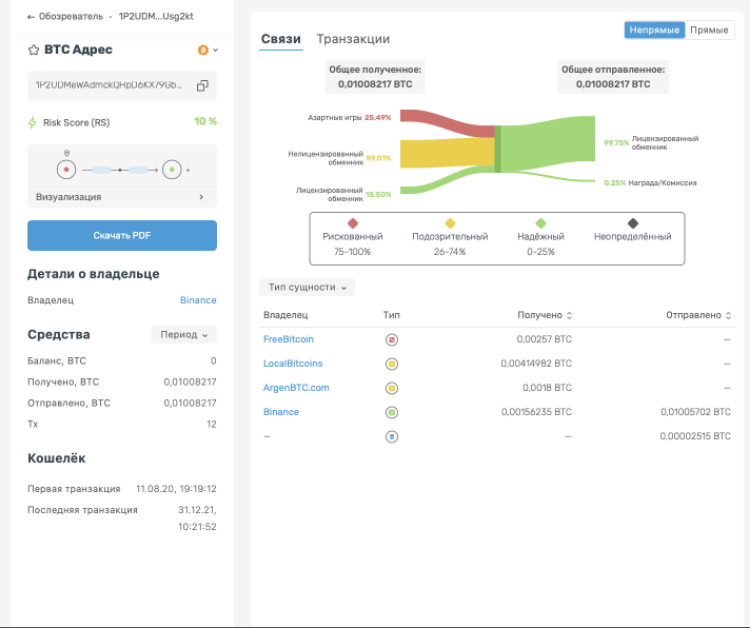
Task: Click the Tx count 12
Action: (211, 424)
